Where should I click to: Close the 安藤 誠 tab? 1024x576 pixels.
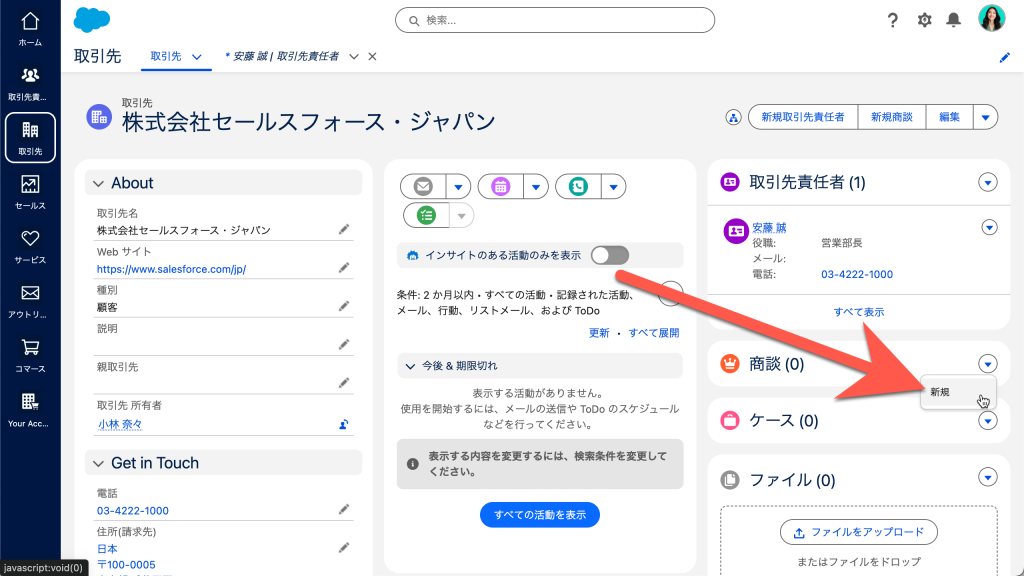click(372, 57)
